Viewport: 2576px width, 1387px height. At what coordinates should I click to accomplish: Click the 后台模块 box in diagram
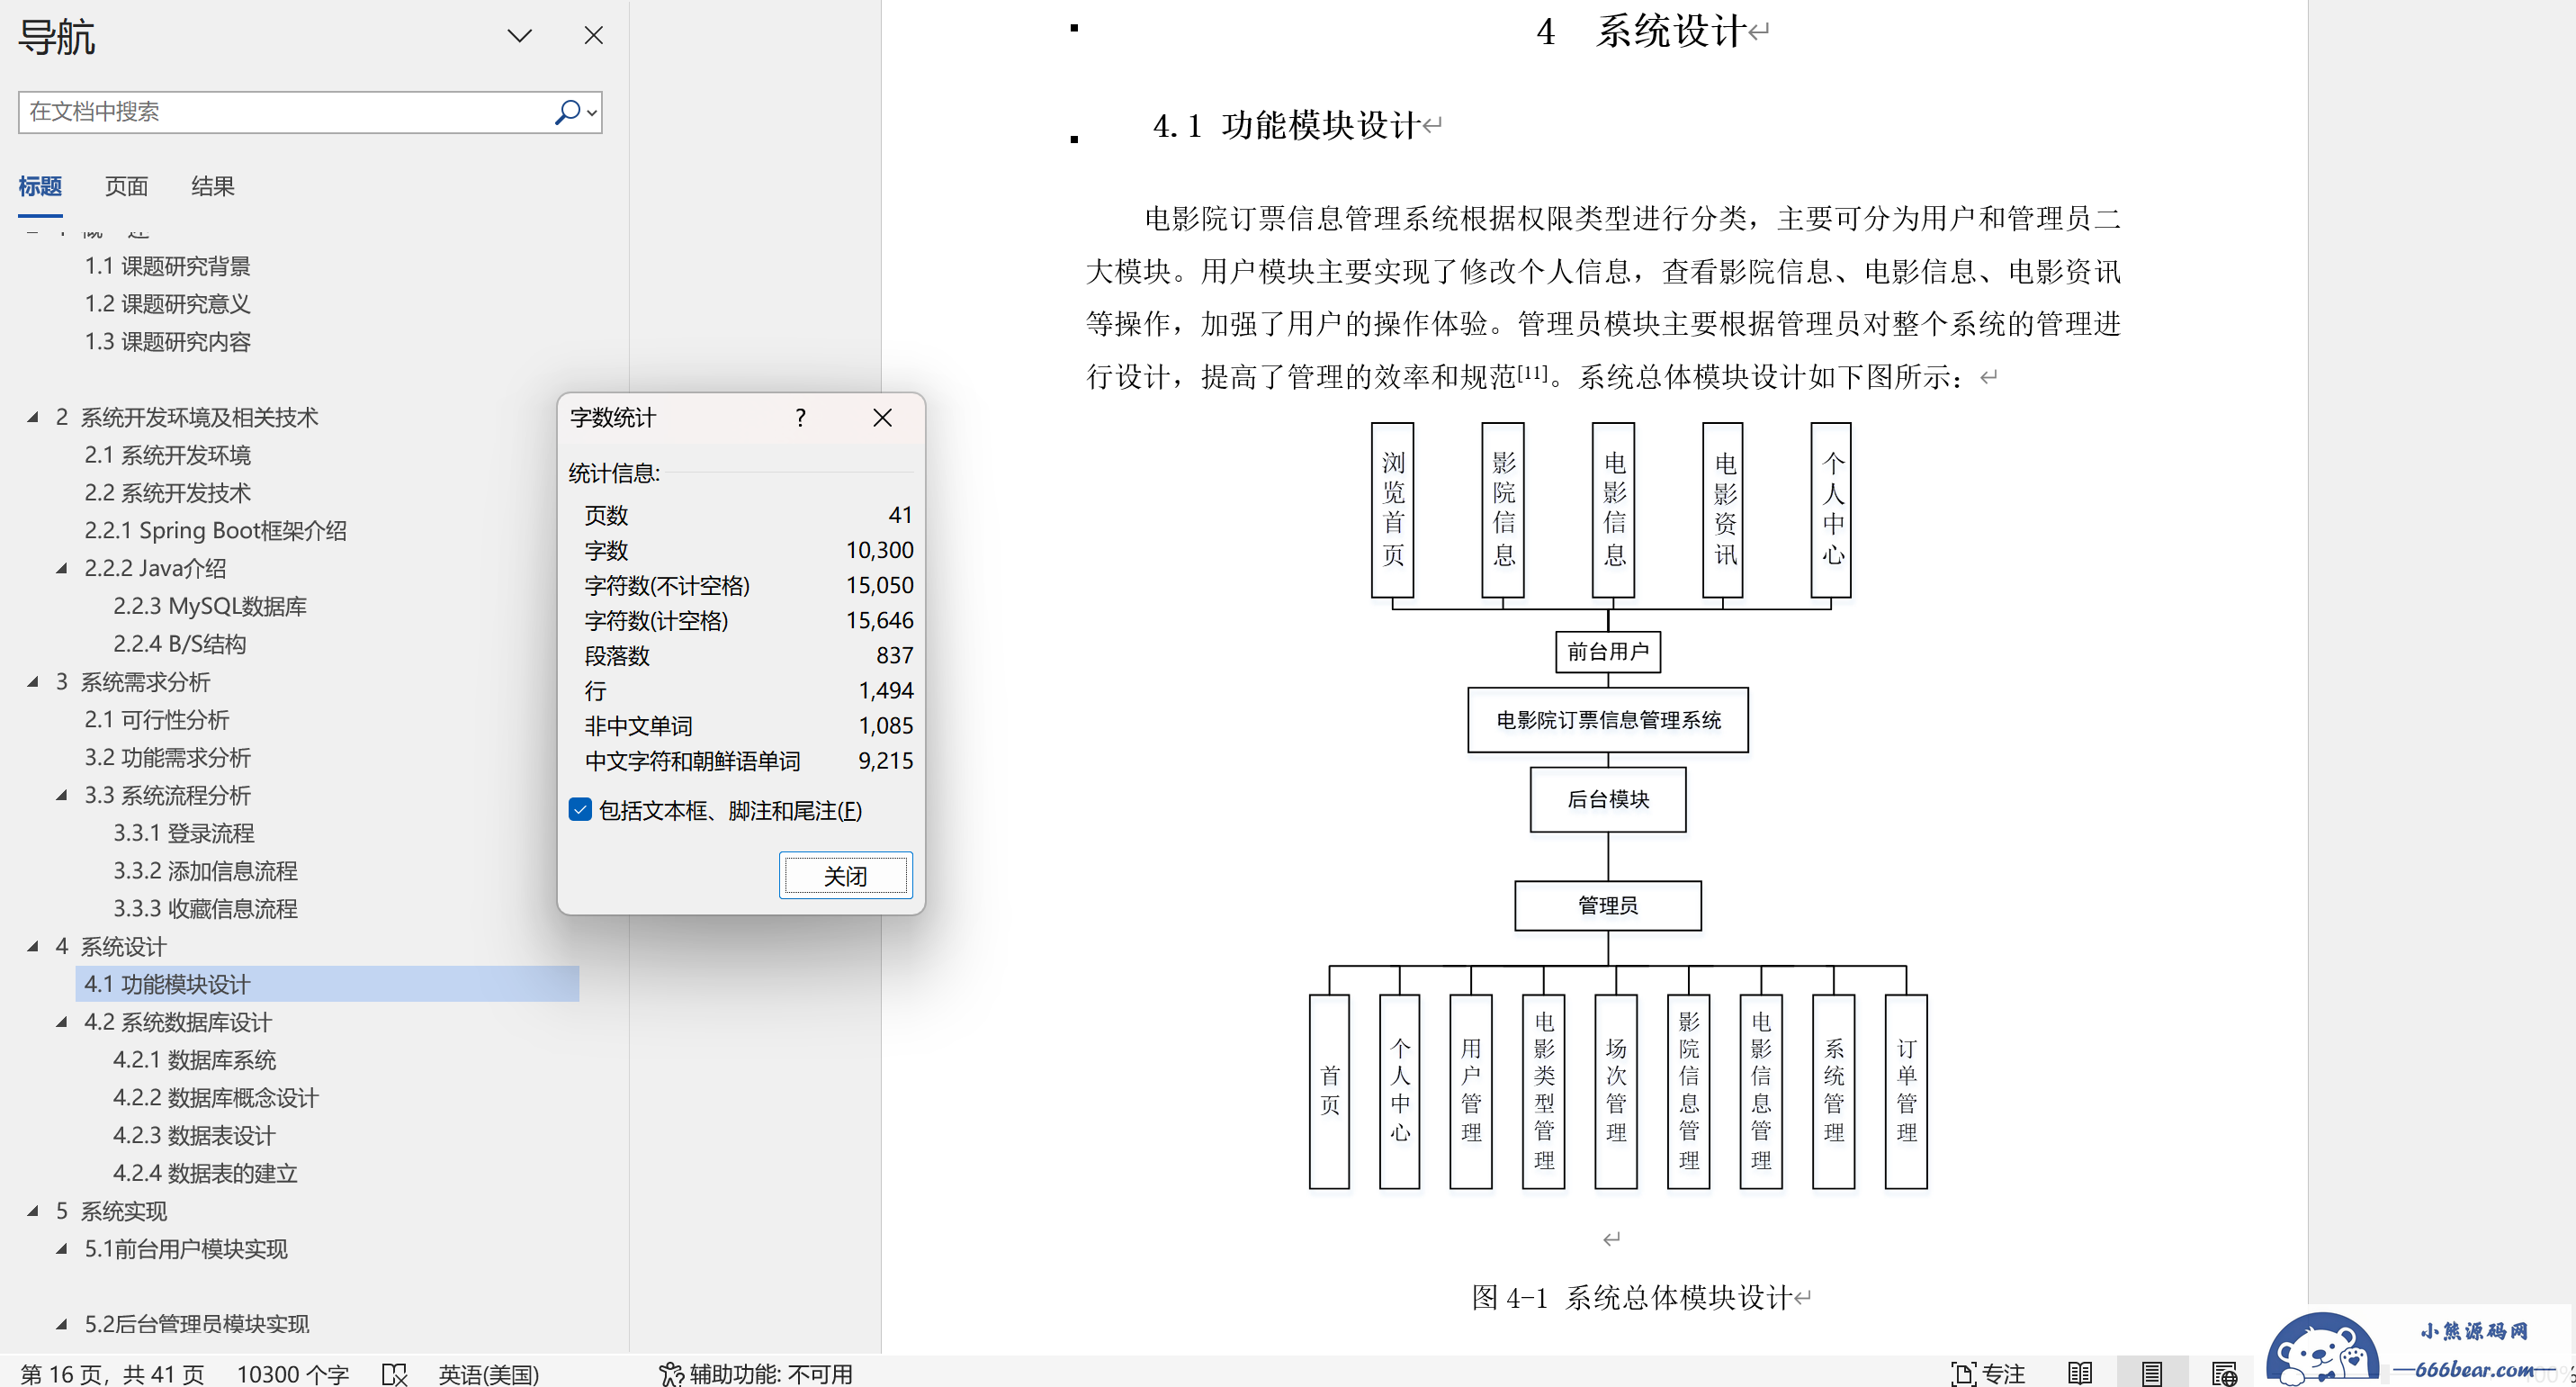[1607, 799]
